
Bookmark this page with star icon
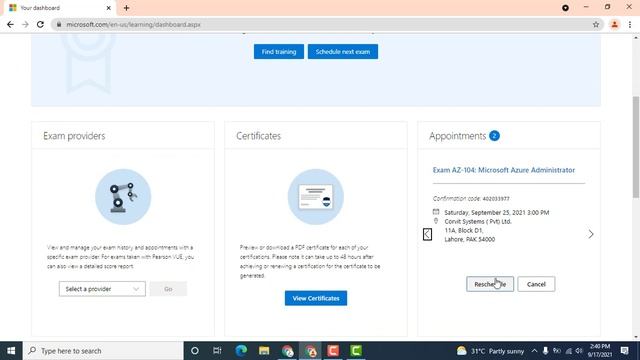click(x=596, y=24)
